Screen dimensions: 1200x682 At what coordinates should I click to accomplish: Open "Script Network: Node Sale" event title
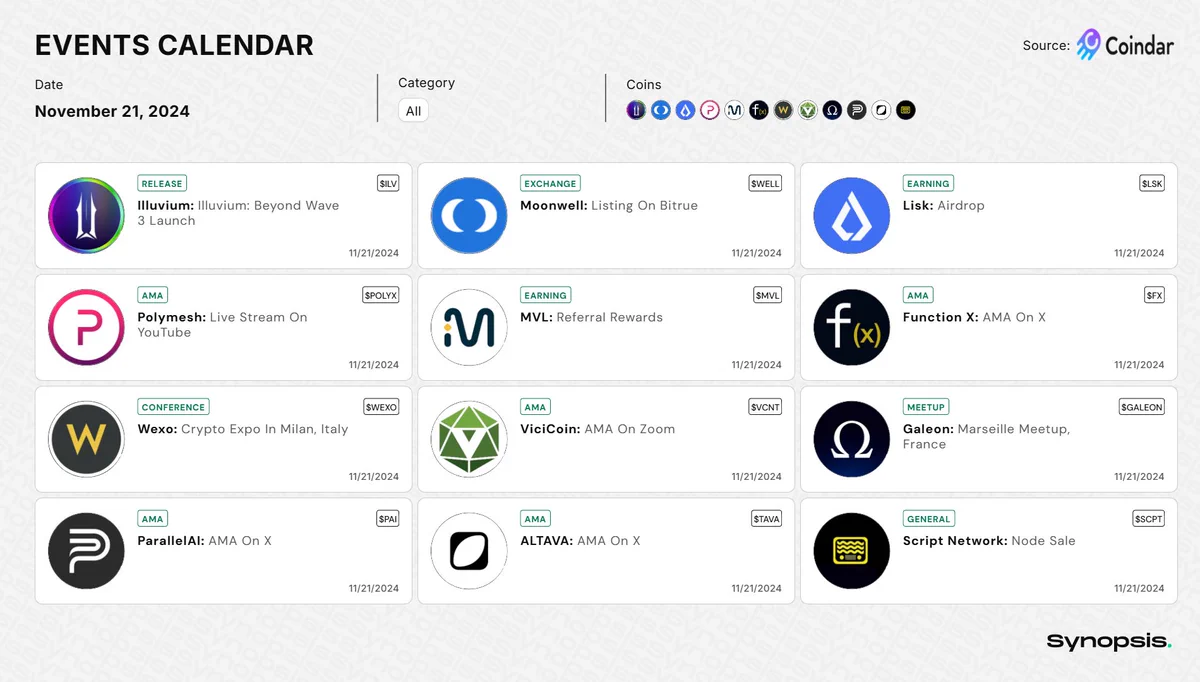point(989,541)
